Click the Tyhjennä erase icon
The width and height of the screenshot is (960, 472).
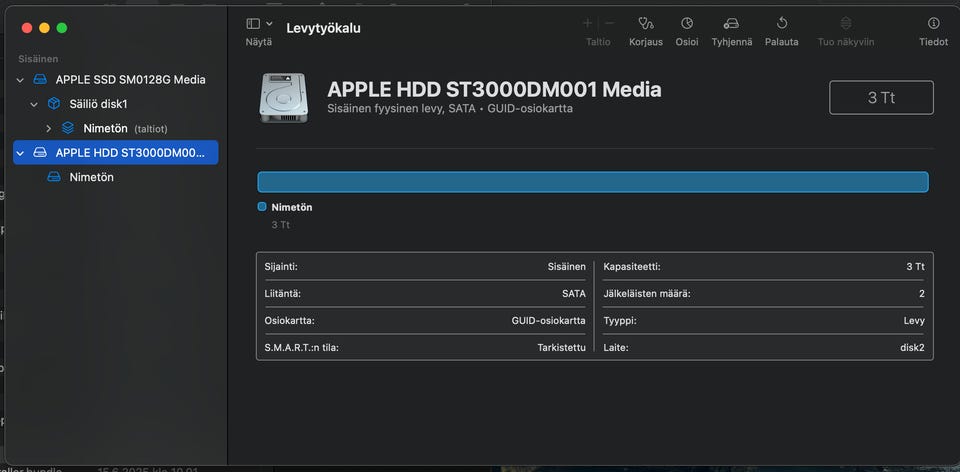click(730, 24)
